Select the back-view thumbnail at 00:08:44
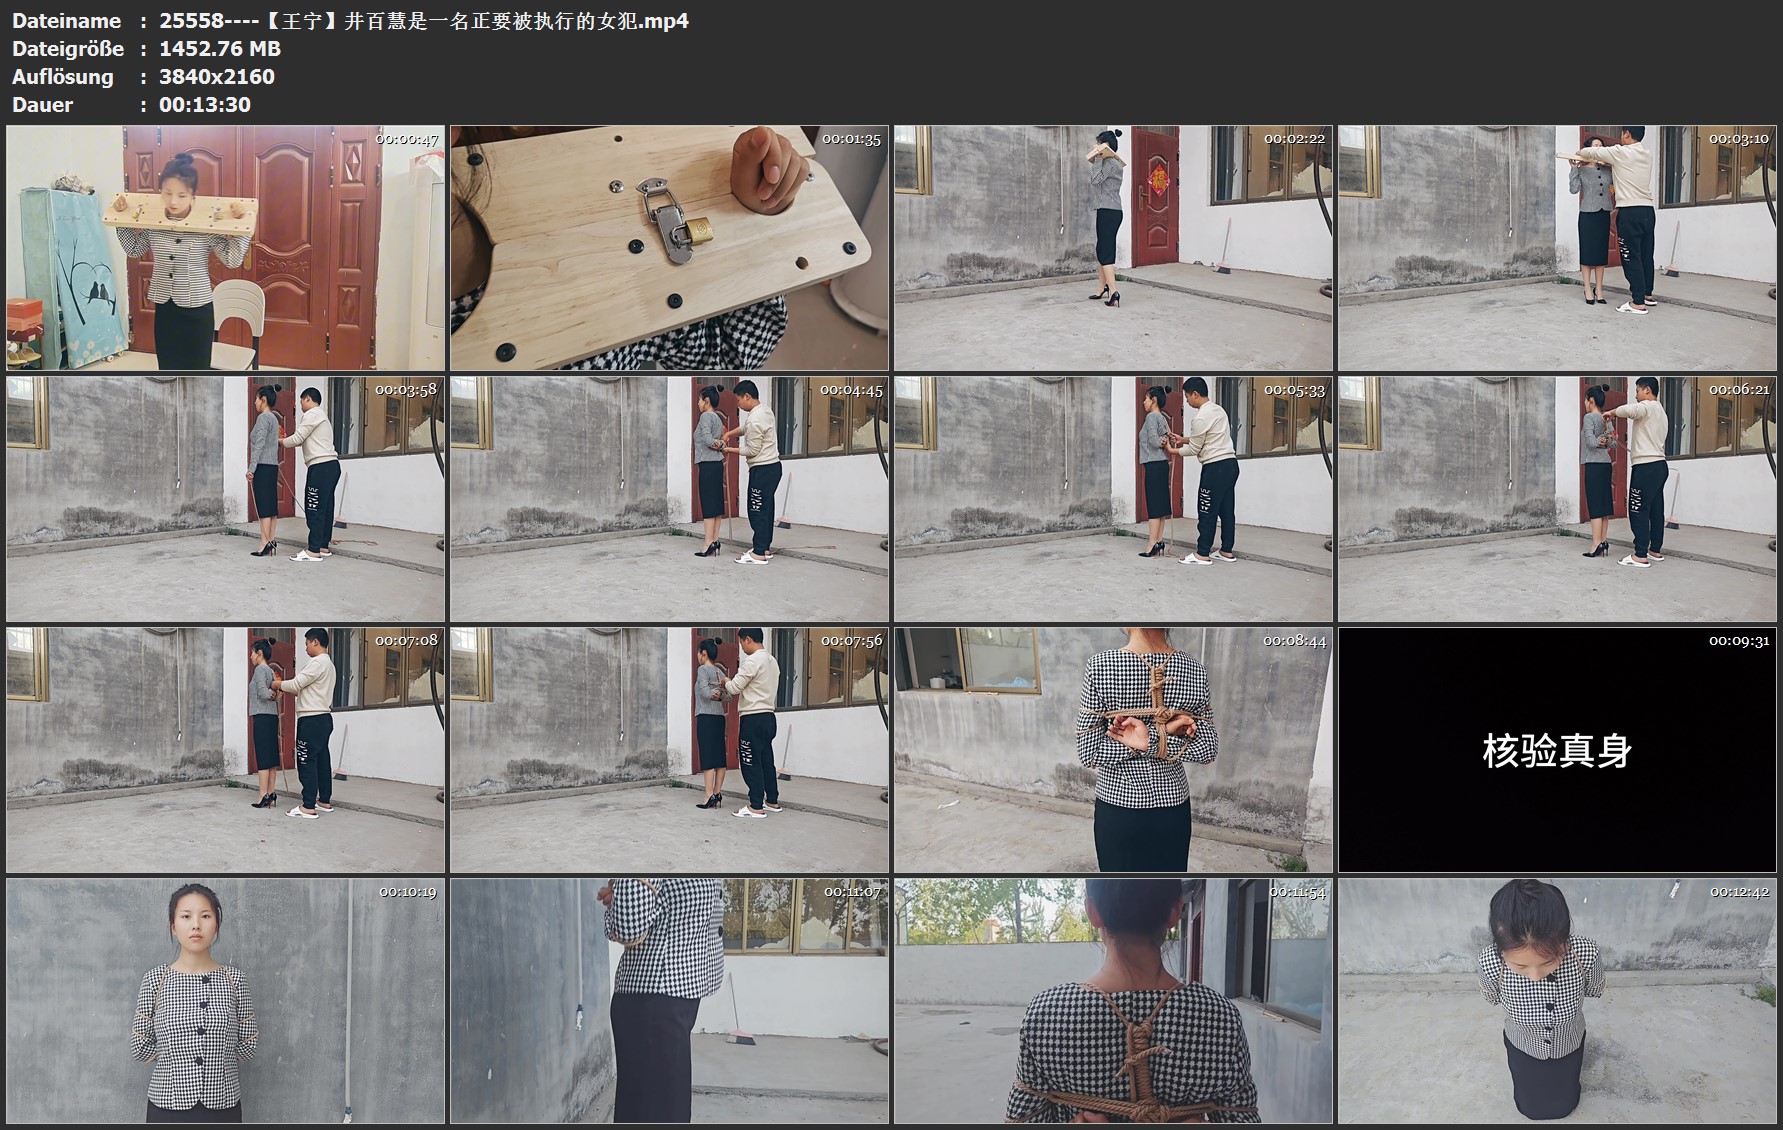1783x1130 pixels. pos(1113,750)
